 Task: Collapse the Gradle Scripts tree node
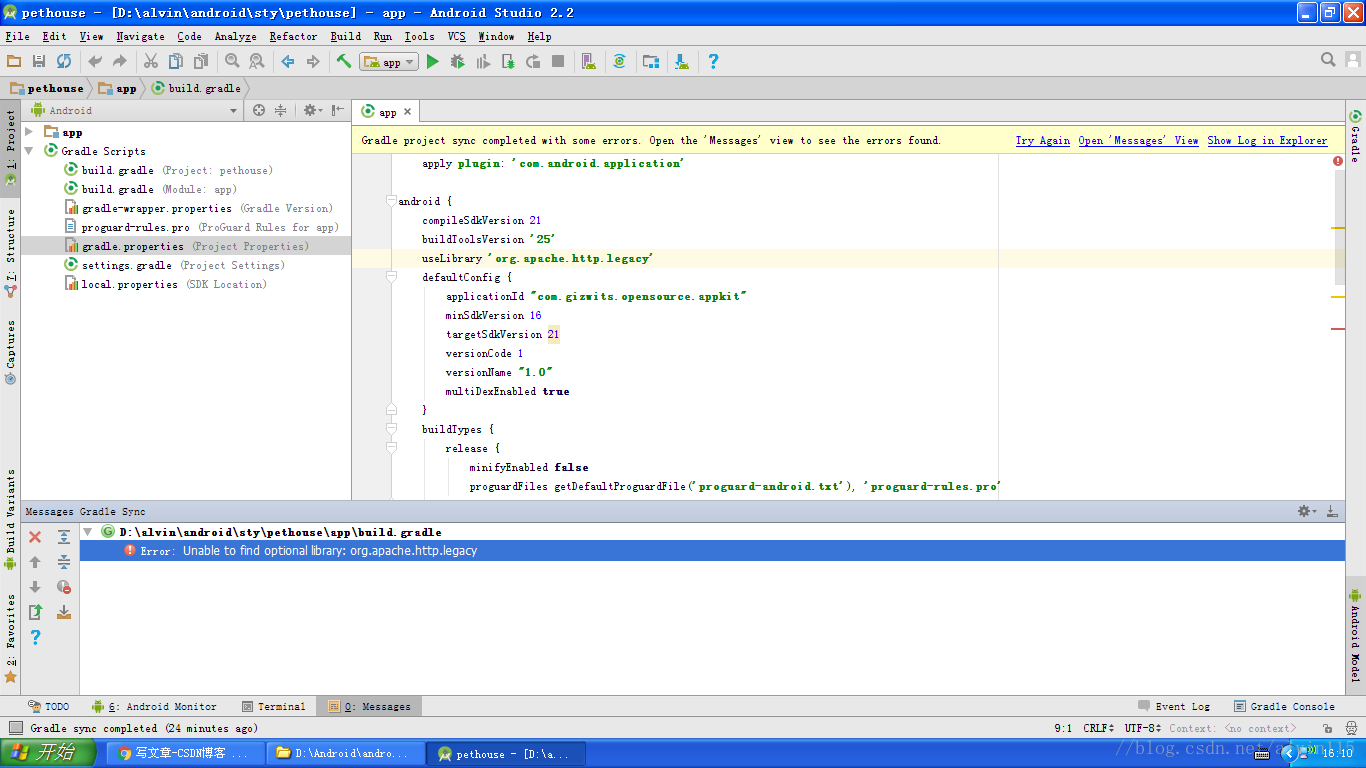pos(29,151)
